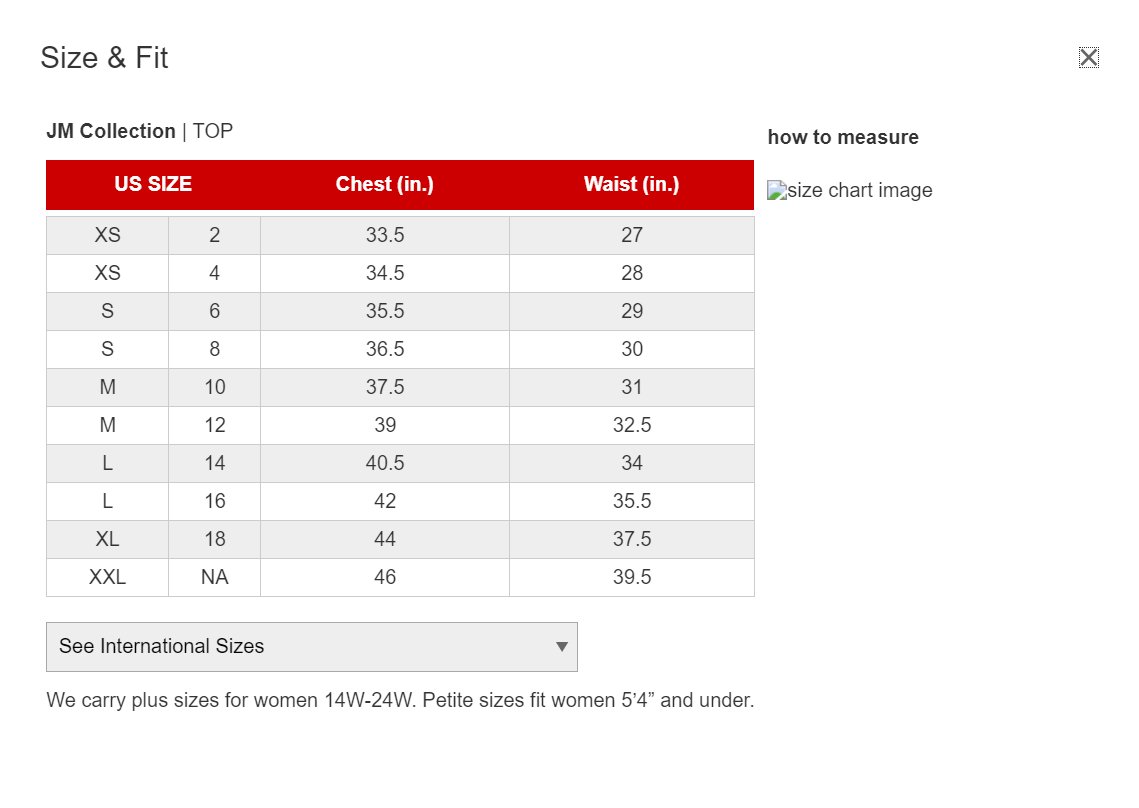Click the broken size chart image
The image size is (1139, 808).
pyautogui.click(x=850, y=191)
